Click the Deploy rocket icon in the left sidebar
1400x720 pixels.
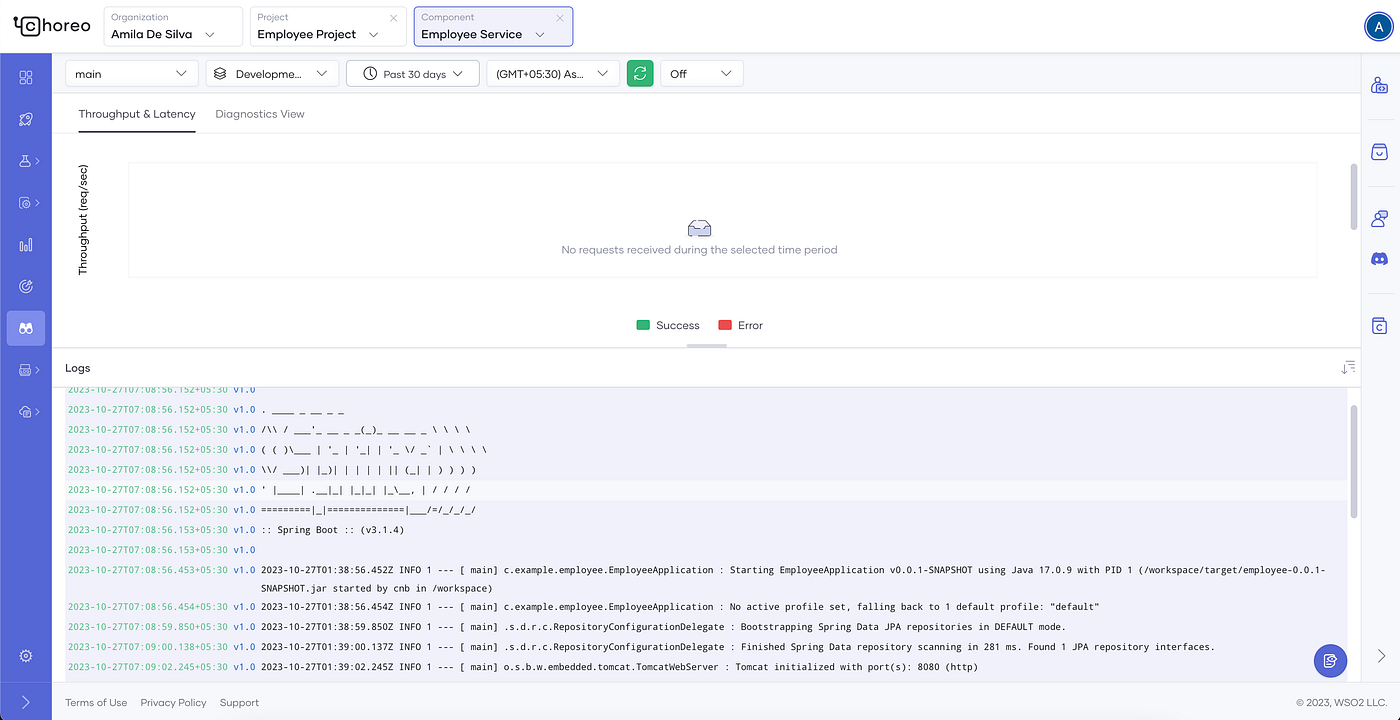point(26,118)
